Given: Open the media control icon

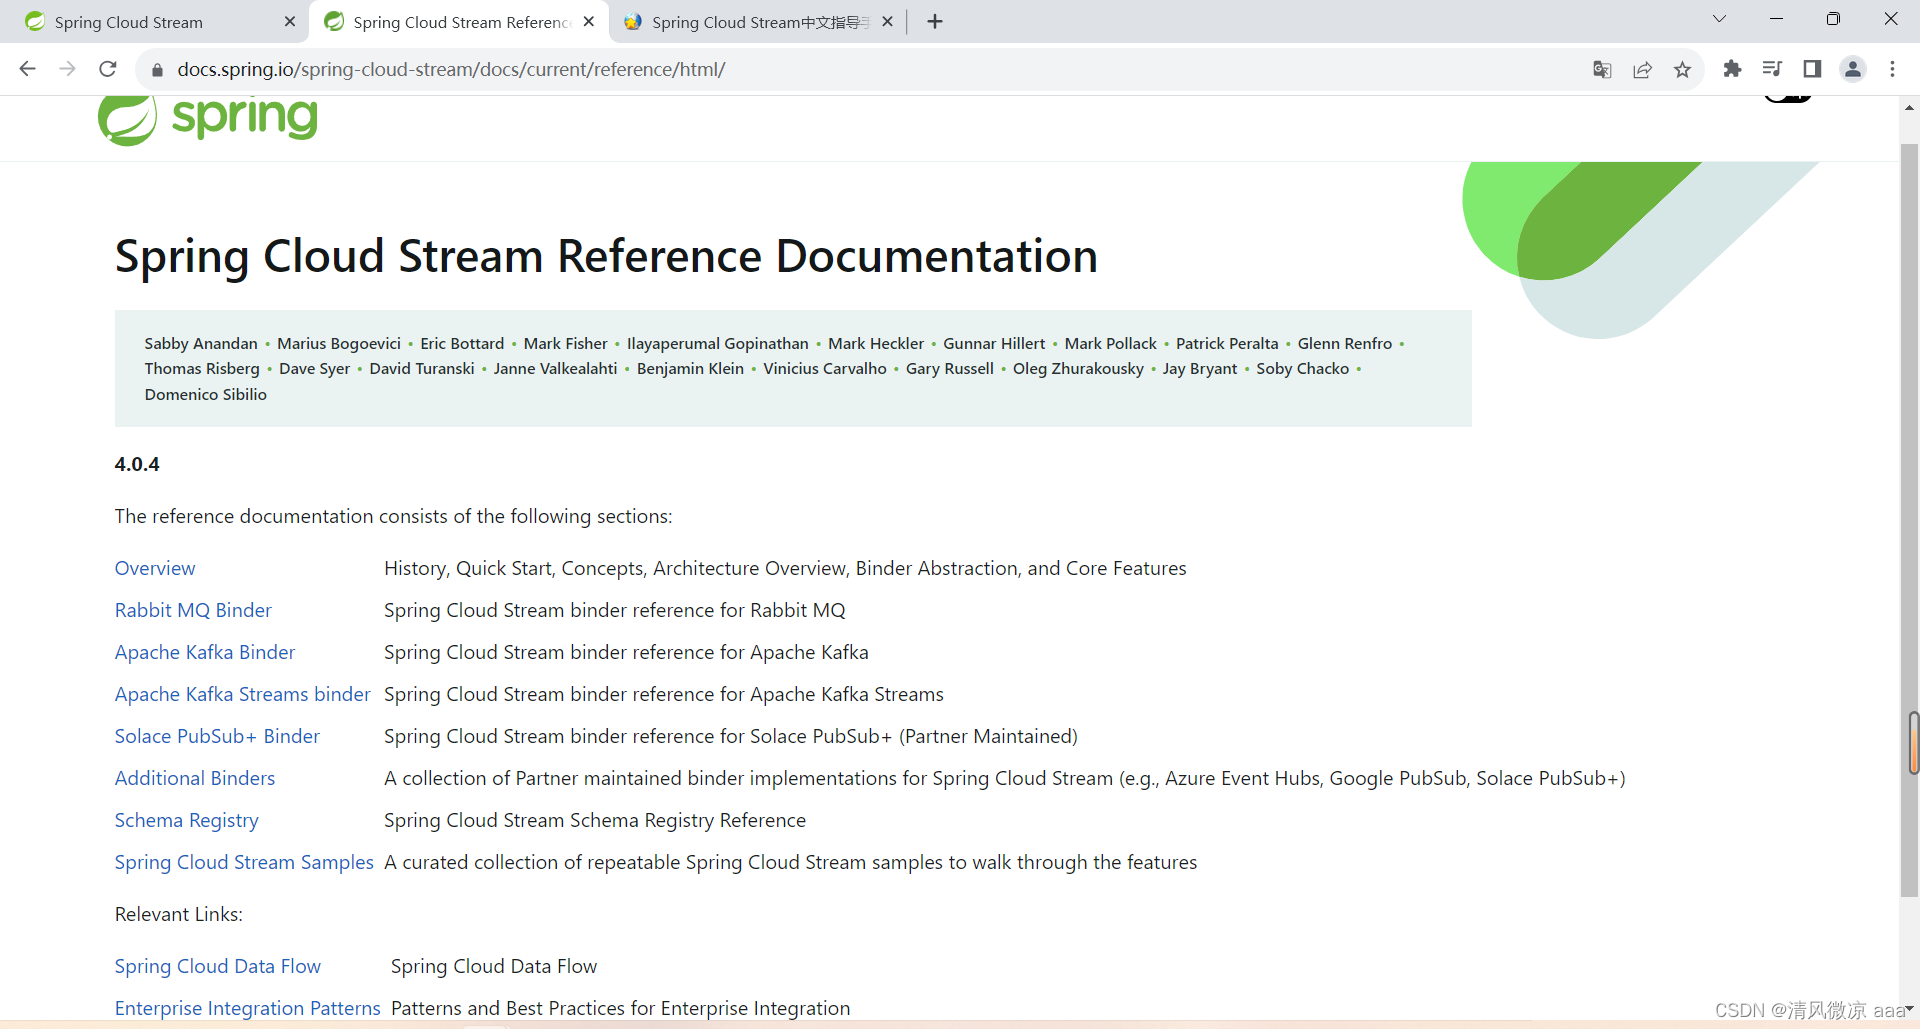Looking at the screenshot, I should pos(1772,69).
